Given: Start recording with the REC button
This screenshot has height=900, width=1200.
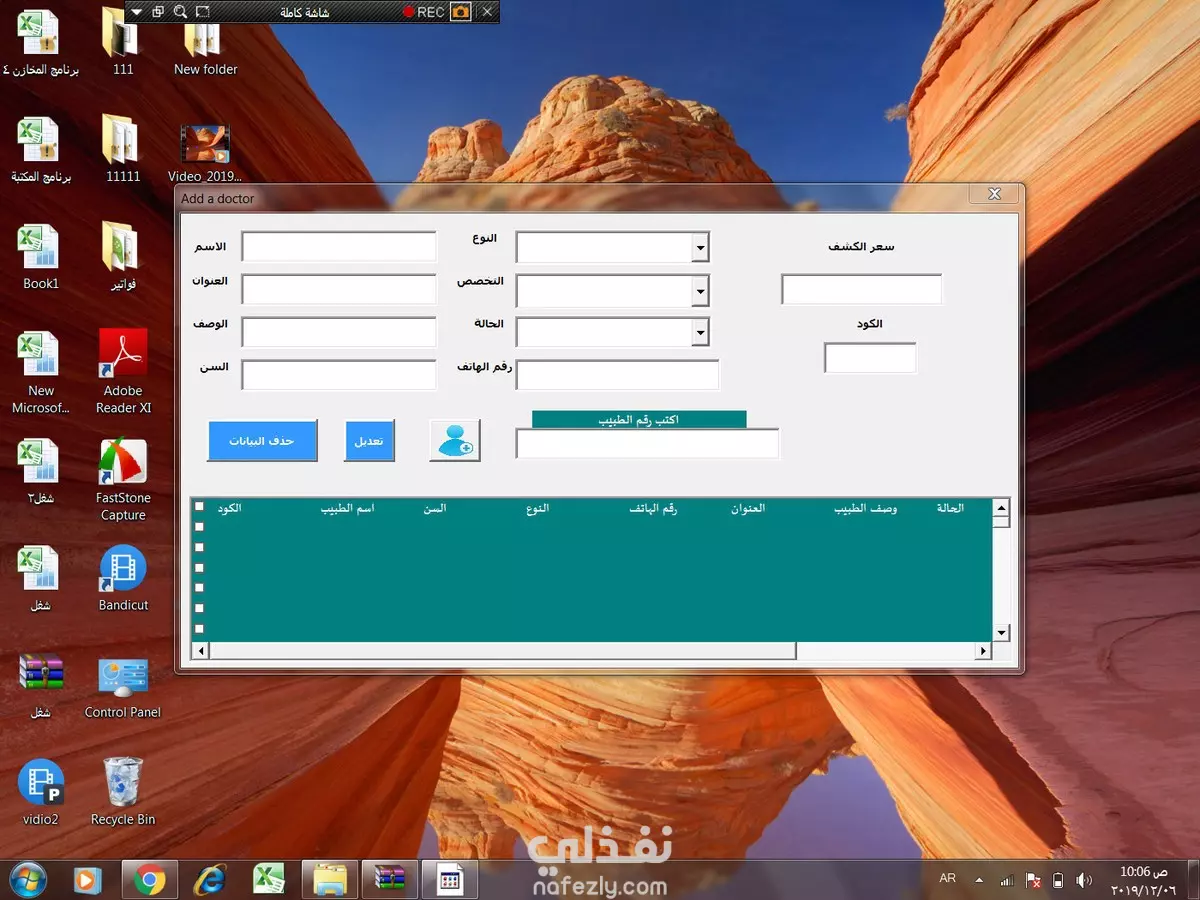Looking at the screenshot, I should [424, 12].
